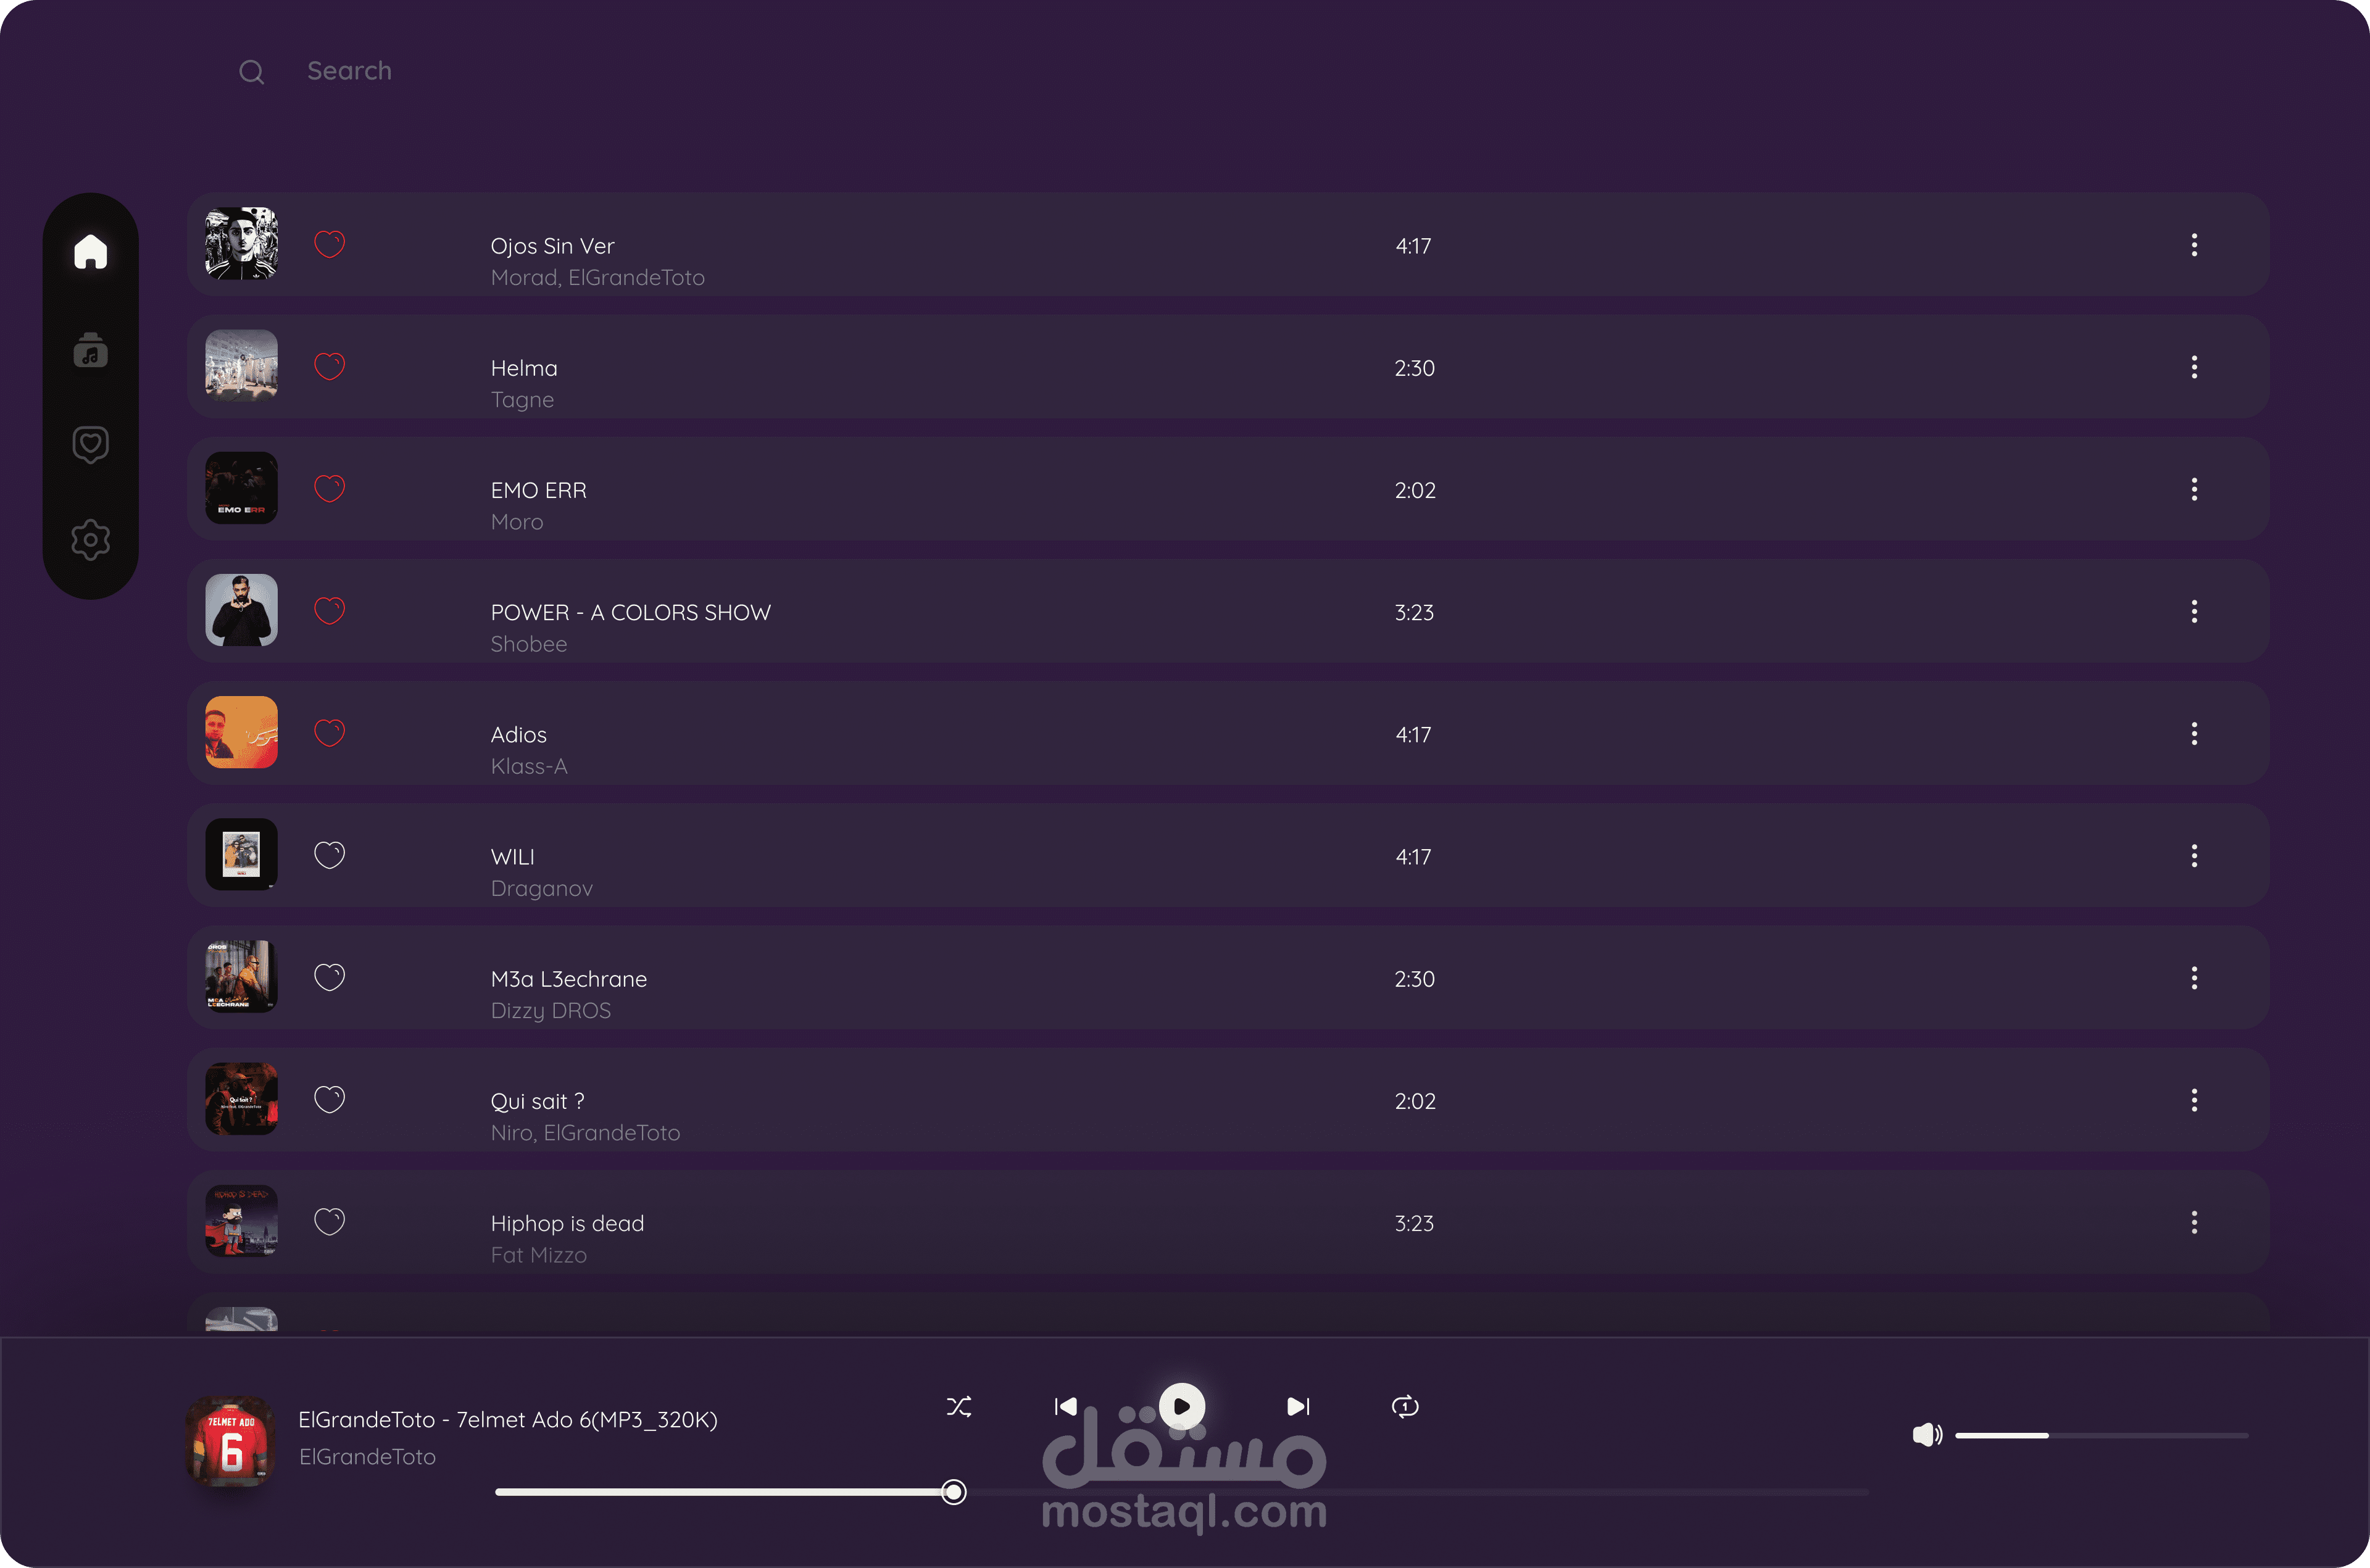This screenshot has width=2370, height=1568.
Task: Click the Search input field
Action: [349, 71]
